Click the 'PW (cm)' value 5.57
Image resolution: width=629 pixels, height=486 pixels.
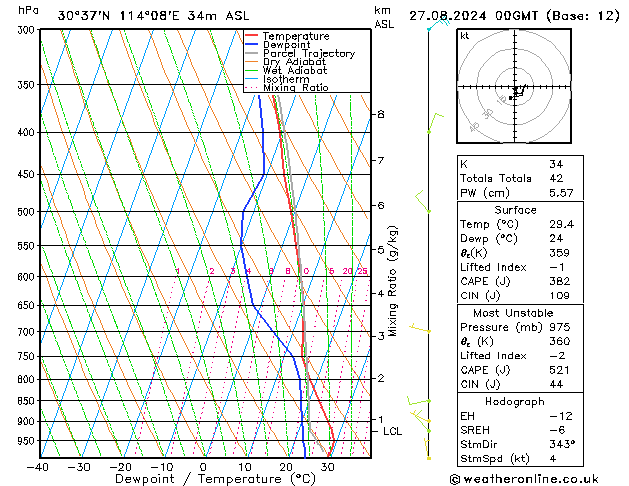click(x=561, y=193)
